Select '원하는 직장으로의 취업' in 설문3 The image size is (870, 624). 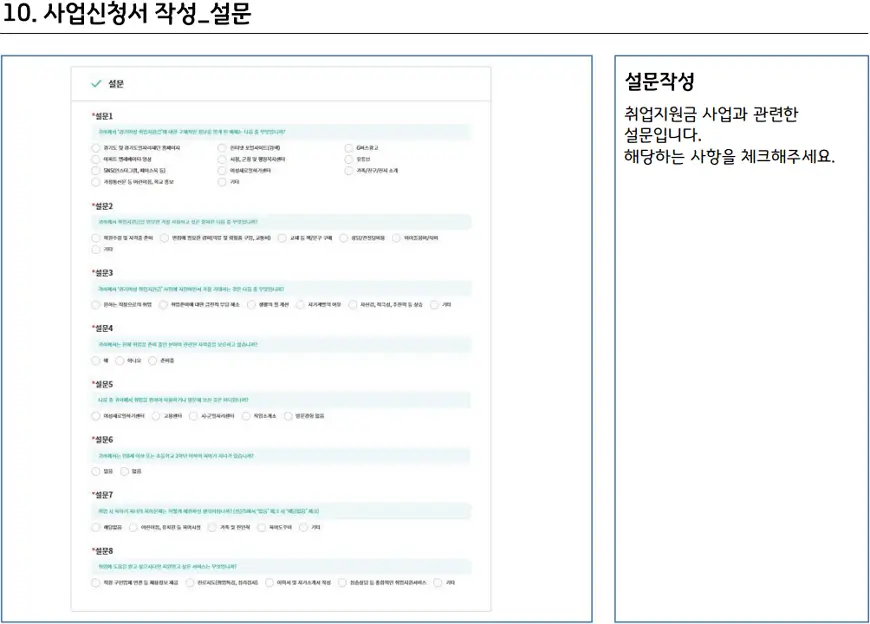pos(96,305)
